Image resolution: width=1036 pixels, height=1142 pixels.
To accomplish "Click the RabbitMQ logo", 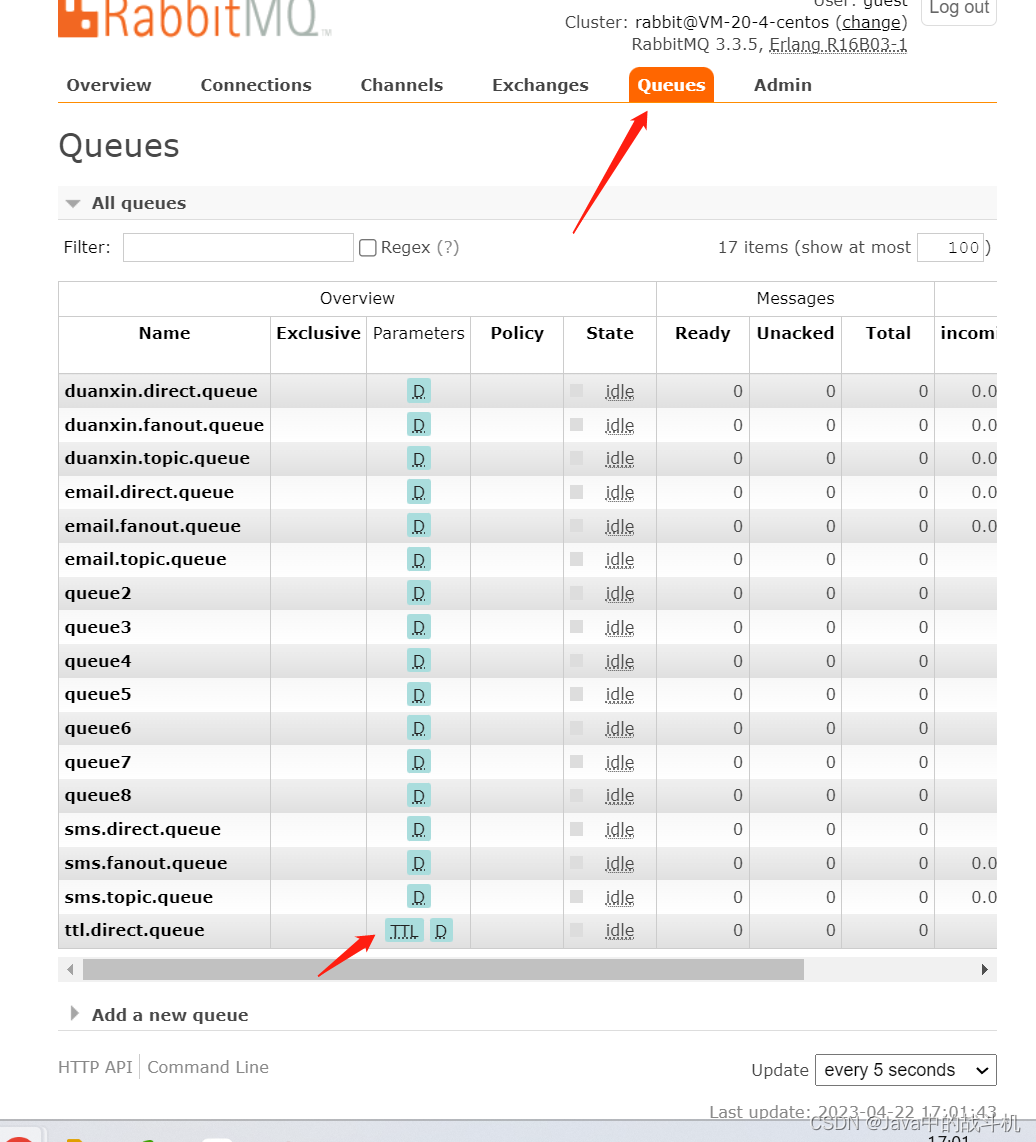I will coord(195,19).
